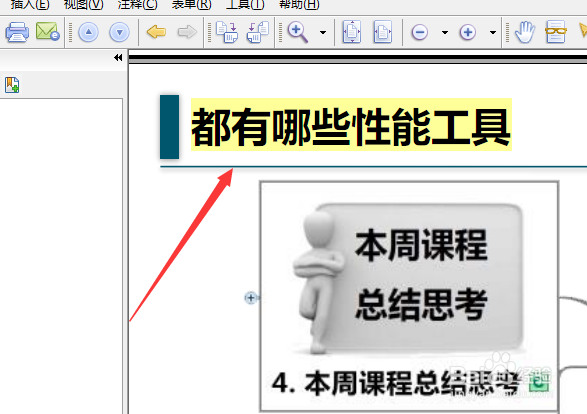Click the add bookmark icon
The width and height of the screenshot is (587, 414).
click(x=12, y=85)
